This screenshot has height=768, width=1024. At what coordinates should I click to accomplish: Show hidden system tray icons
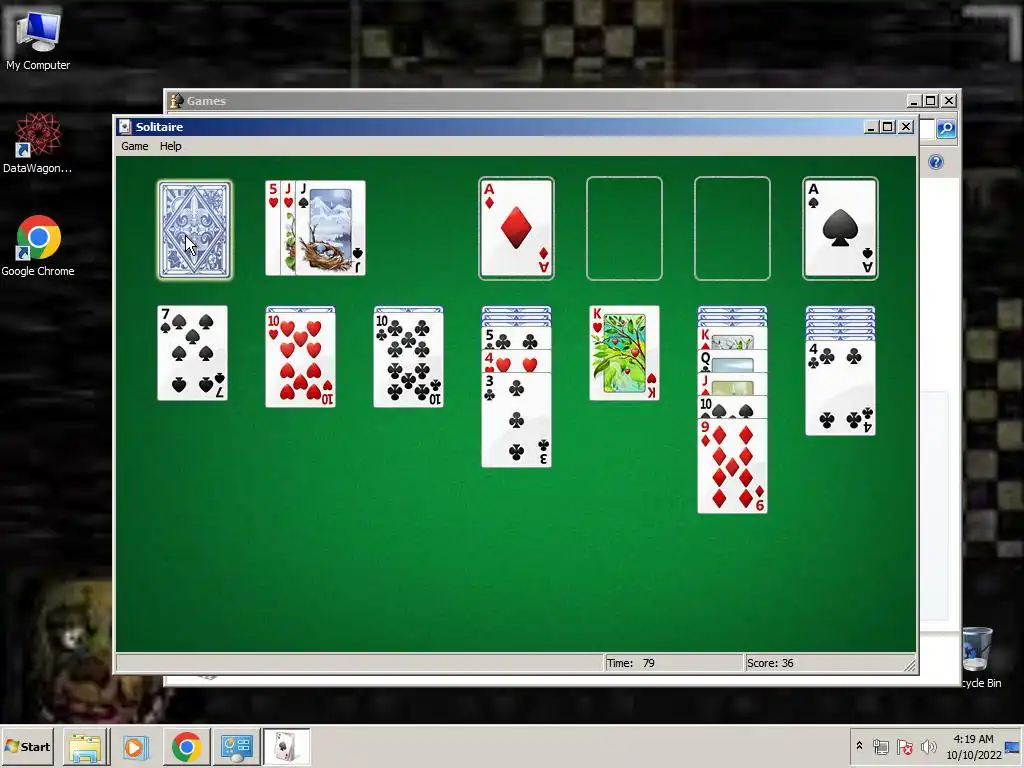859,746
